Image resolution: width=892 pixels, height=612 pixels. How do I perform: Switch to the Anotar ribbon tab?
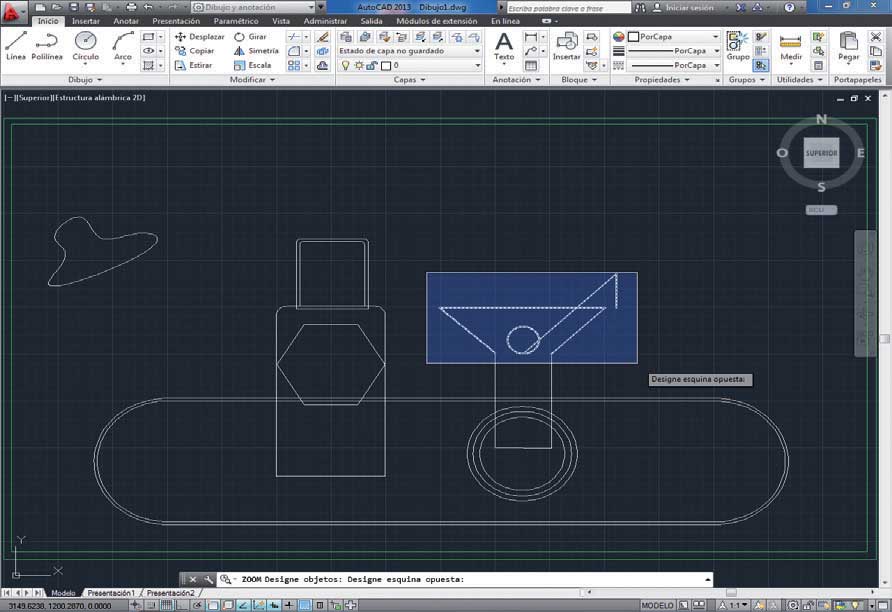126,21
